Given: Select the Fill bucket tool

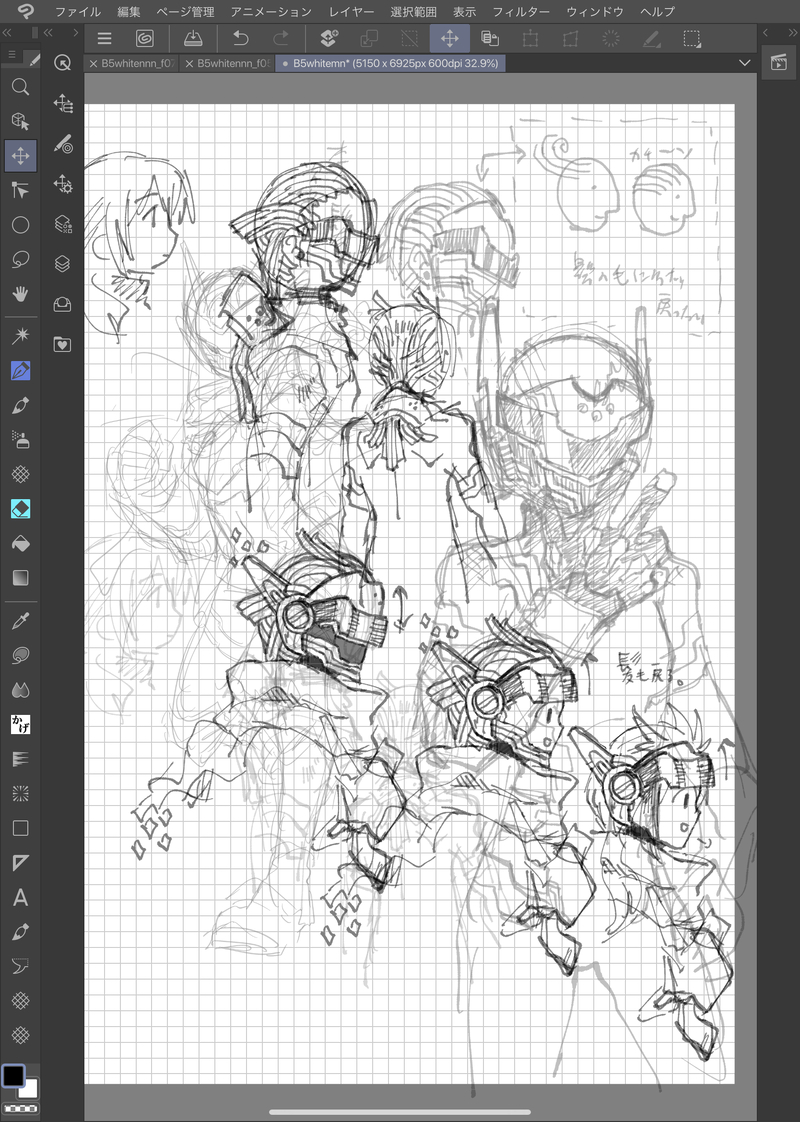Looking at the screenshot, I should coord(21,543).
